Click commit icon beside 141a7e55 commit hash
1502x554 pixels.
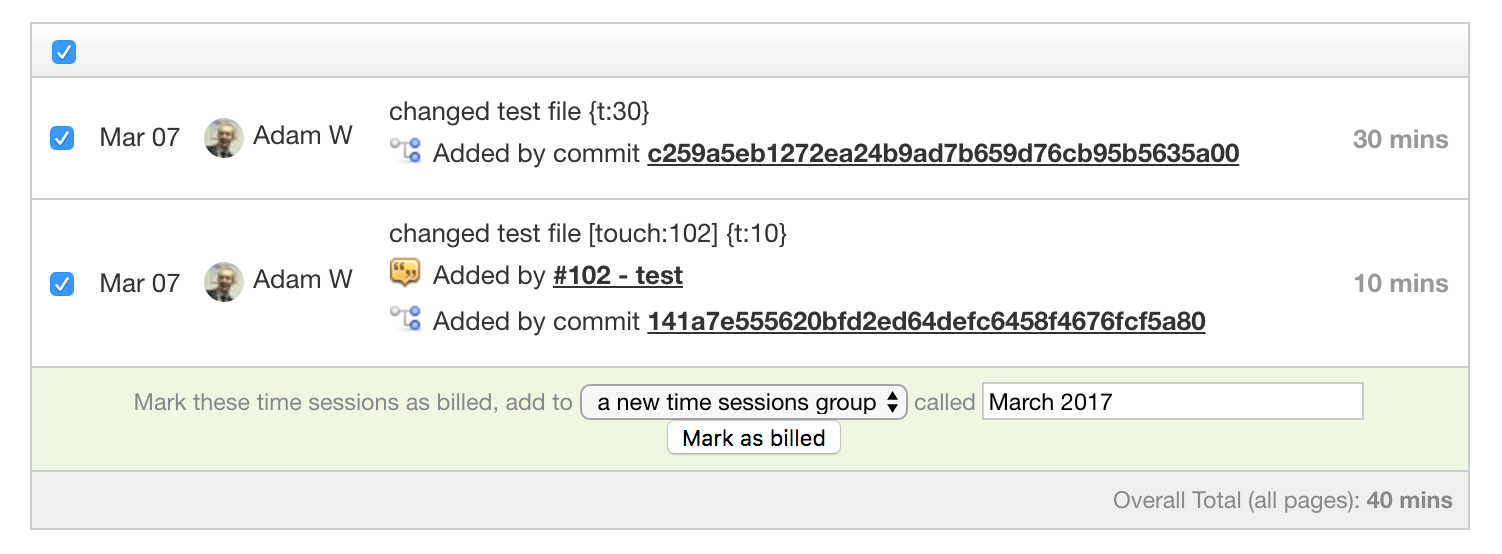(405, 320)
